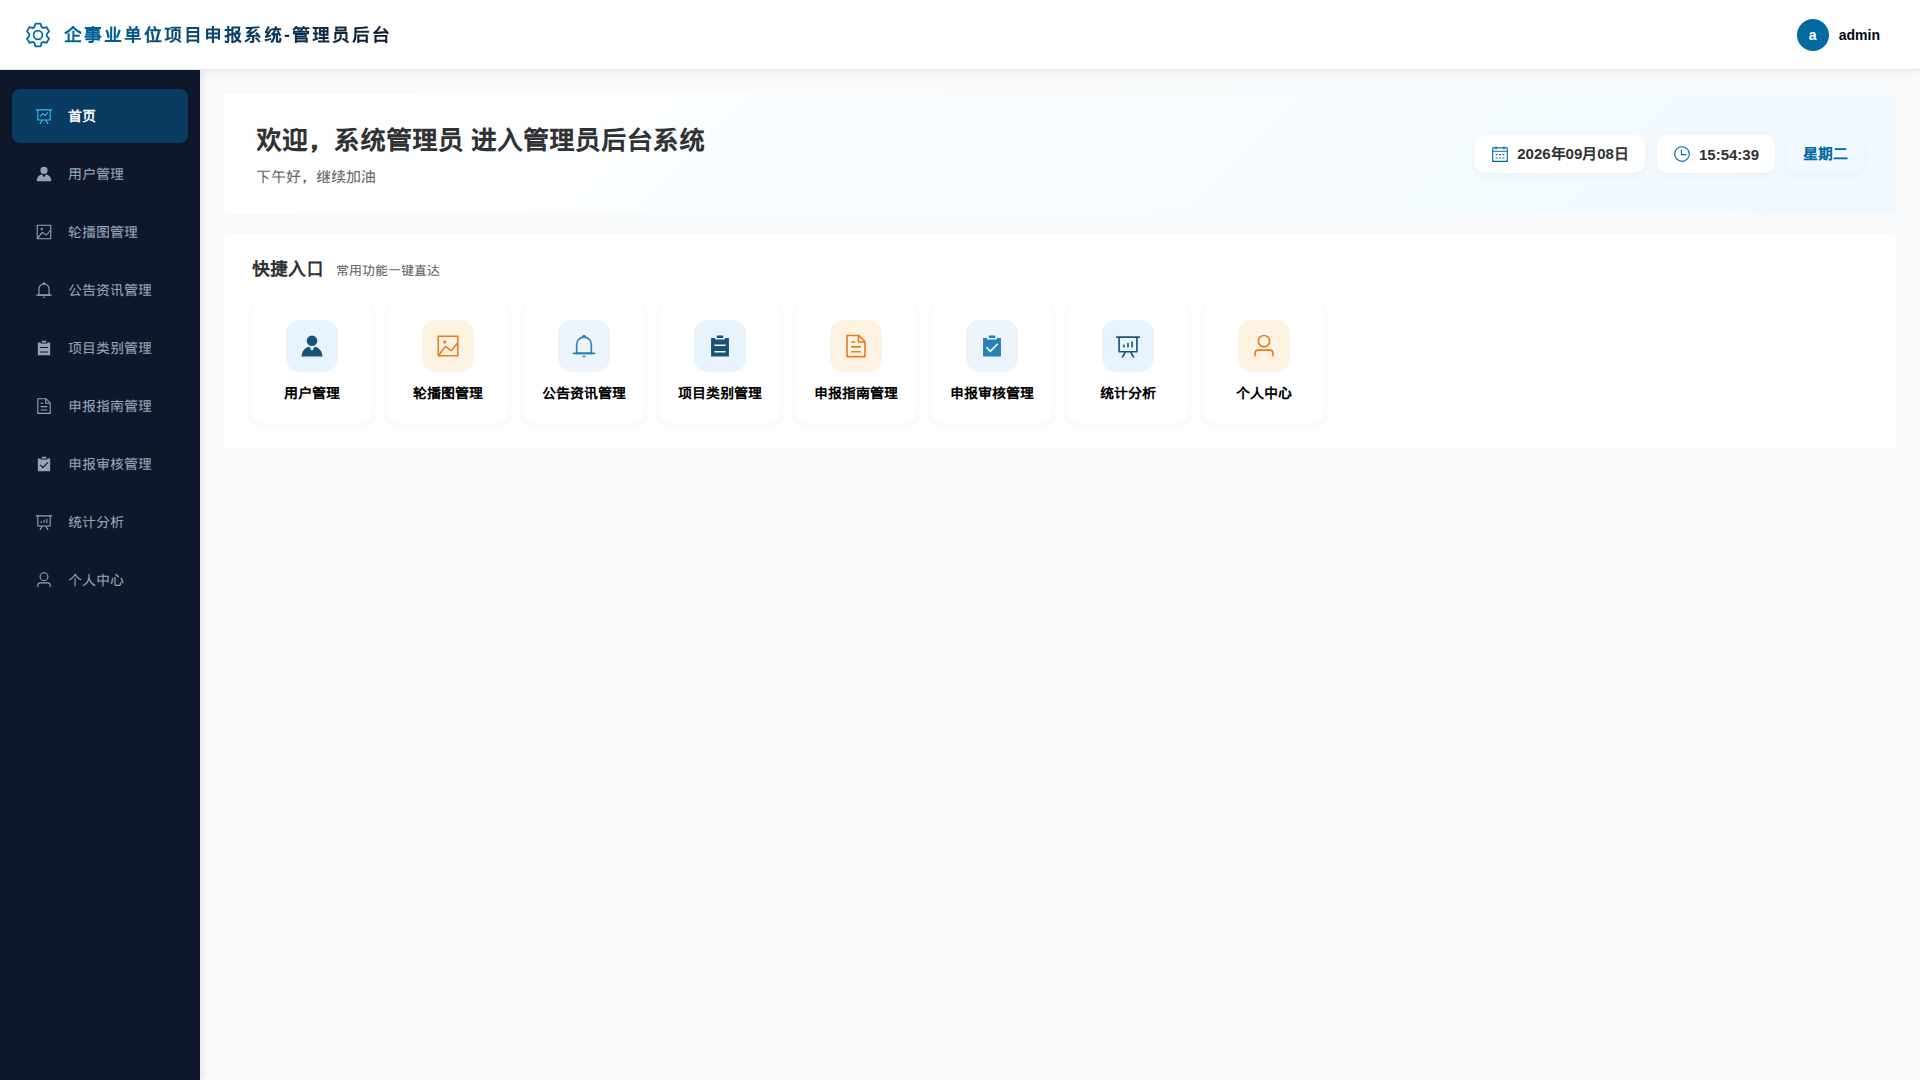
Task: Click the 轮播图管理 sidebar image icon
Action: click(x=44, y=232)
